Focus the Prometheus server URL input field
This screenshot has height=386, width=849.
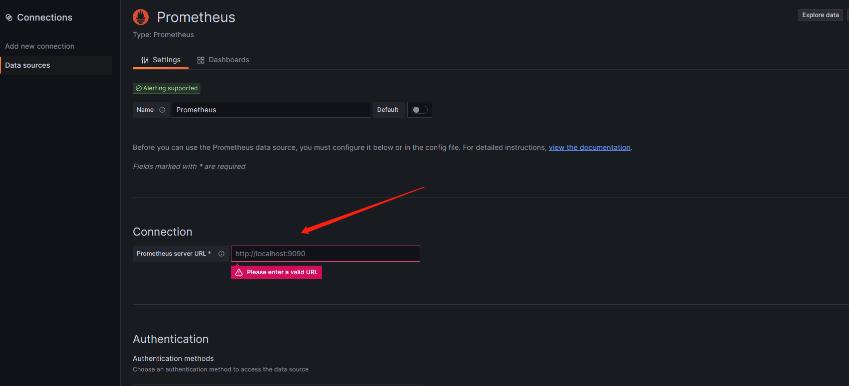[x=325, y=253]
